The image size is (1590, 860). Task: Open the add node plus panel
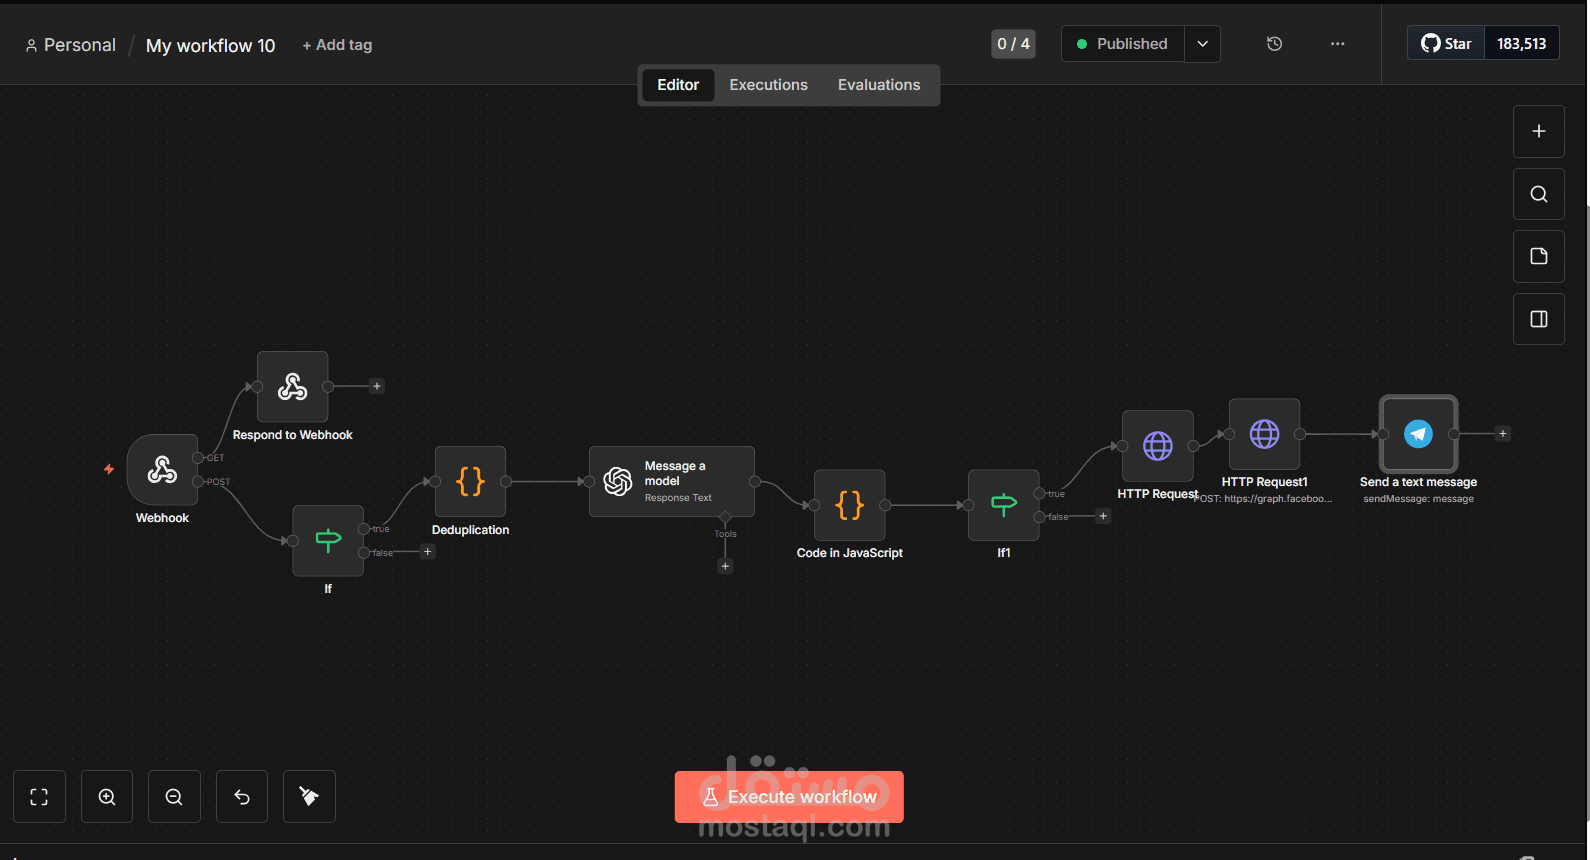tap(1539, 131)
